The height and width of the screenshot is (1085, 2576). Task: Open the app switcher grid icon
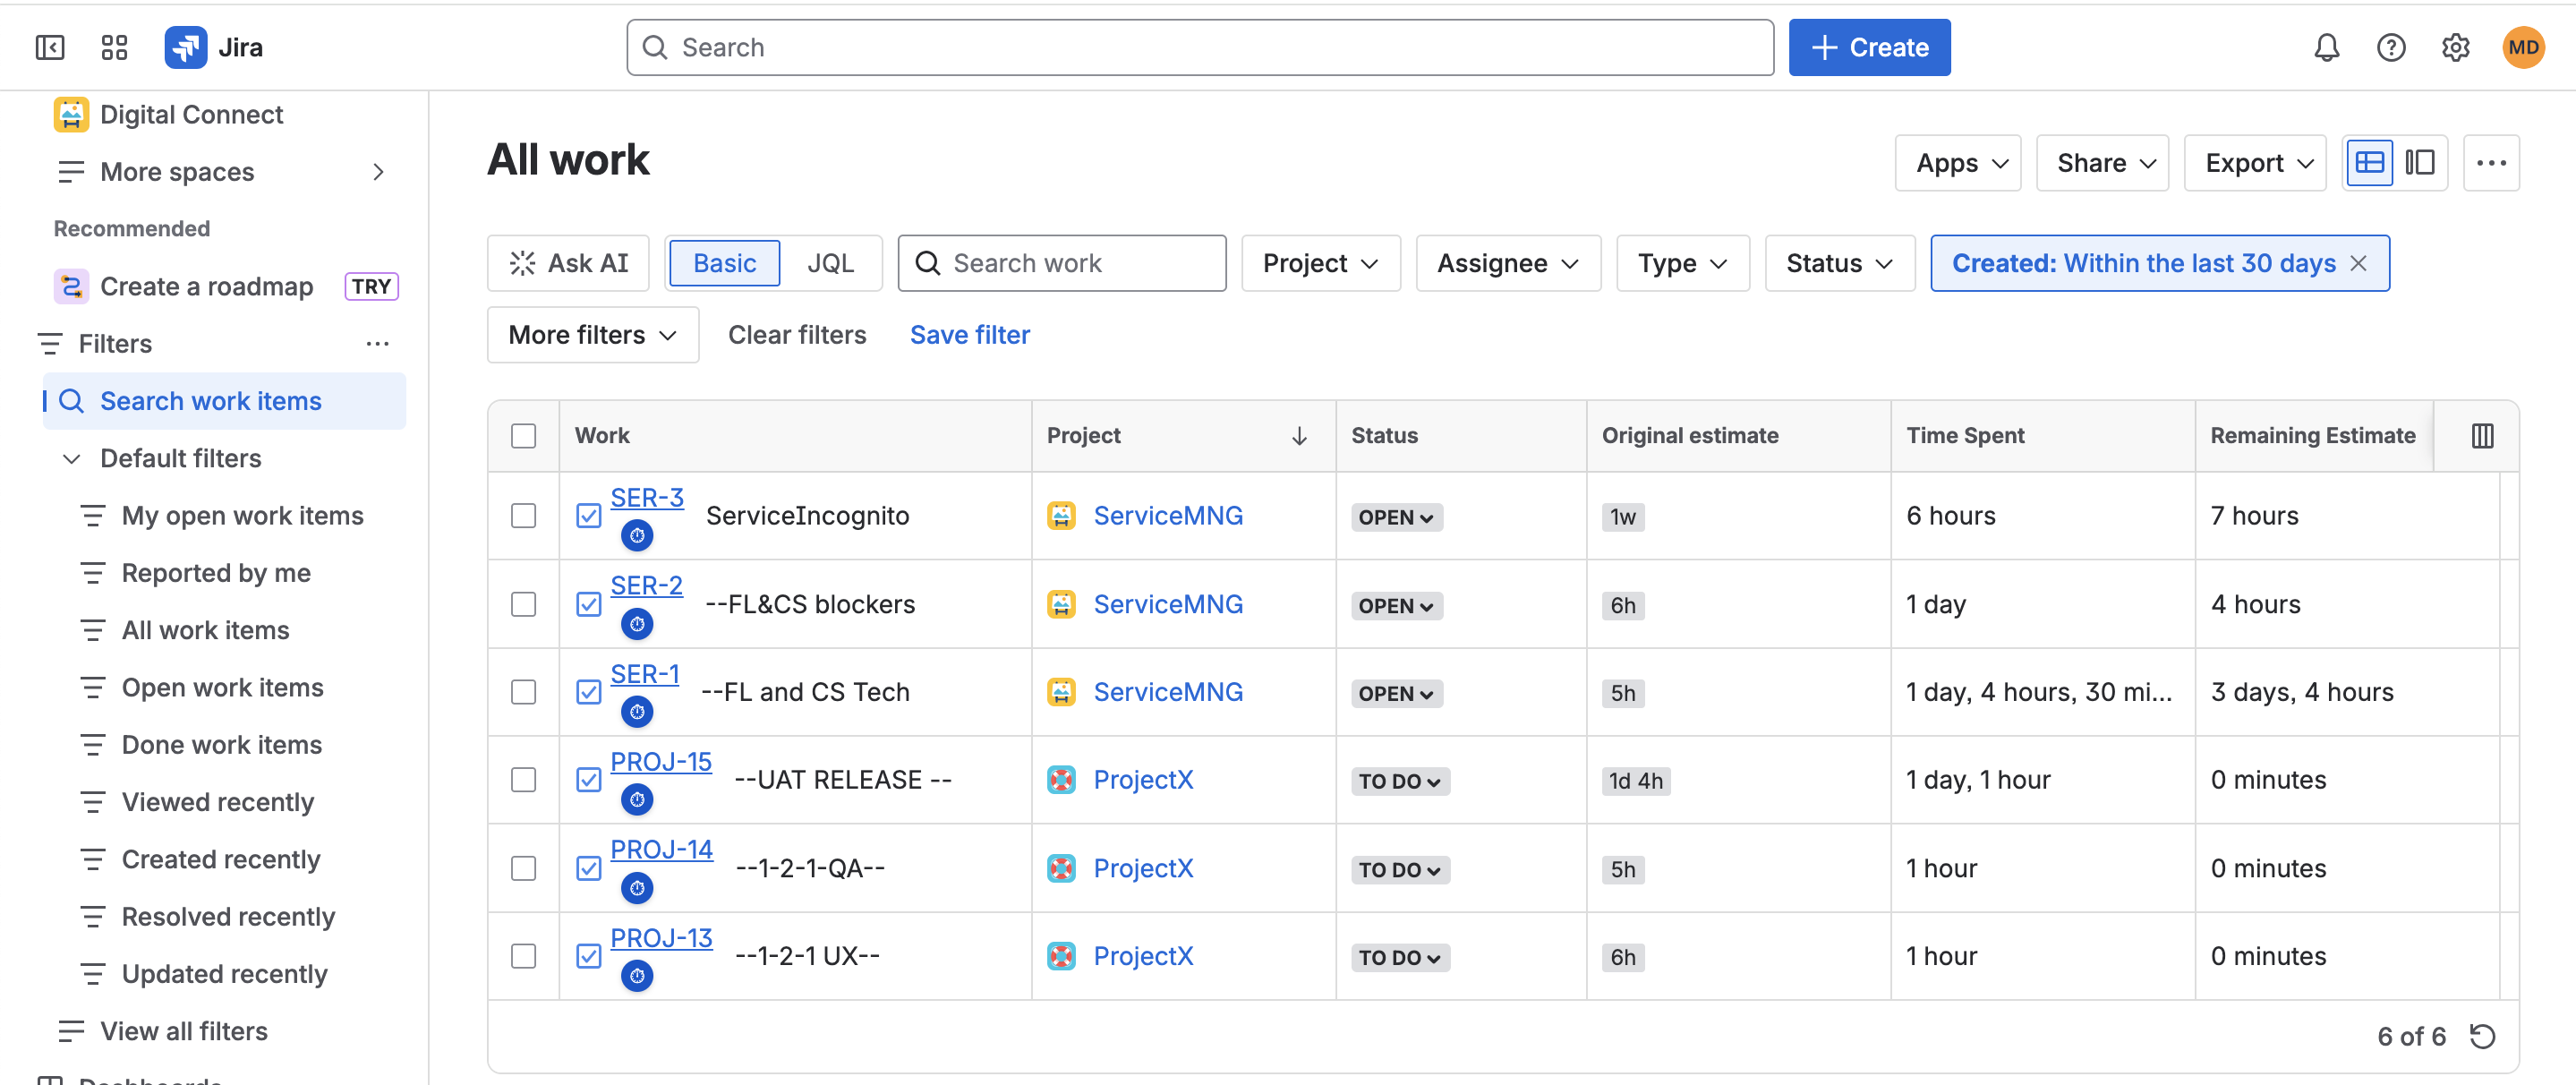tap(115, 47)
